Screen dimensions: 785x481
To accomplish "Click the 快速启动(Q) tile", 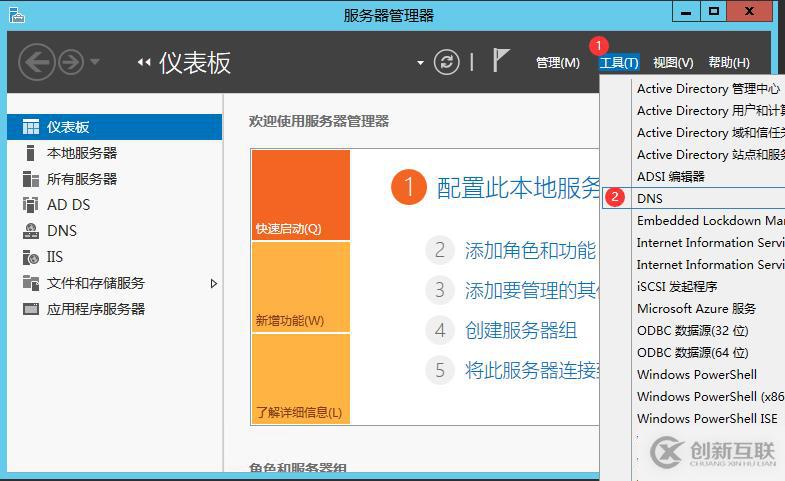I will (x=301, y=195).
